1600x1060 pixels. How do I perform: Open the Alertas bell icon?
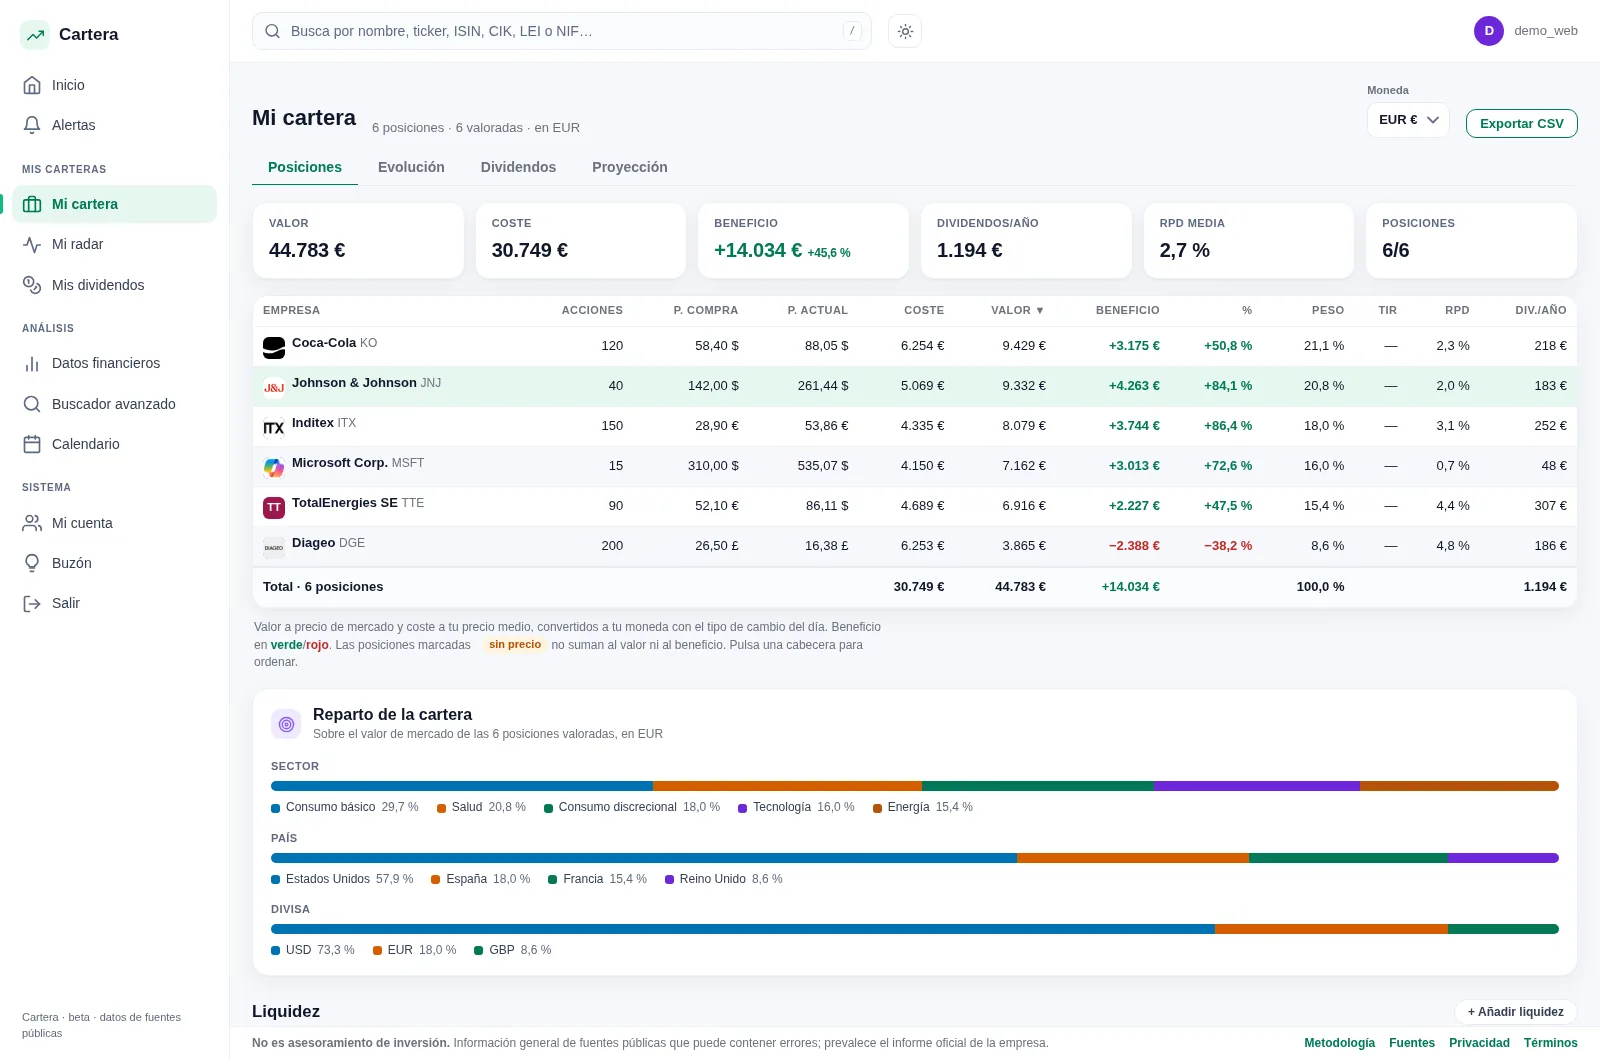point(32,125)
